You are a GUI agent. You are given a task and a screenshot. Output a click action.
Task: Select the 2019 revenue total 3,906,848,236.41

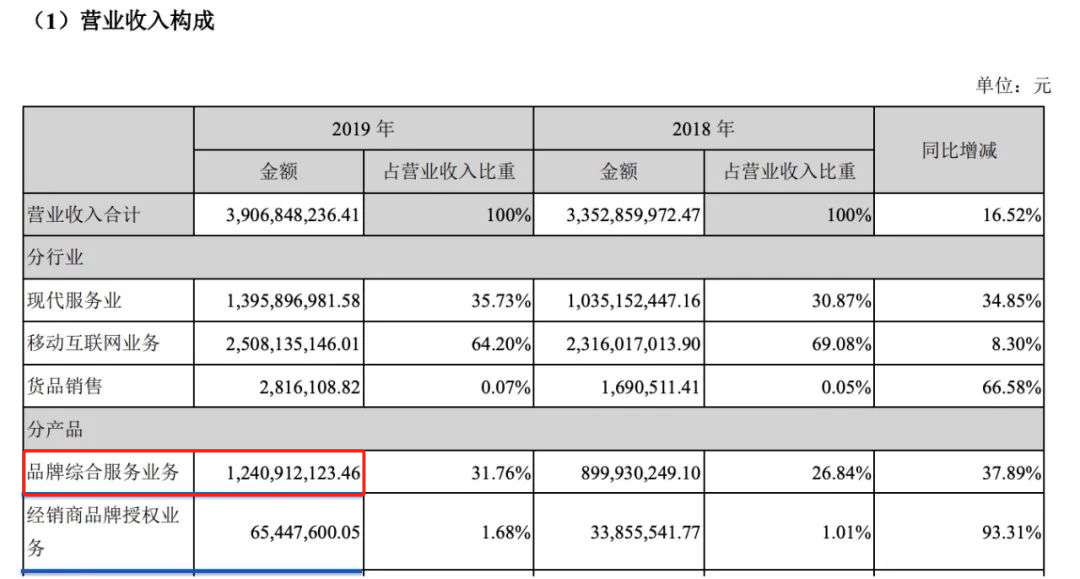[293, 215]
